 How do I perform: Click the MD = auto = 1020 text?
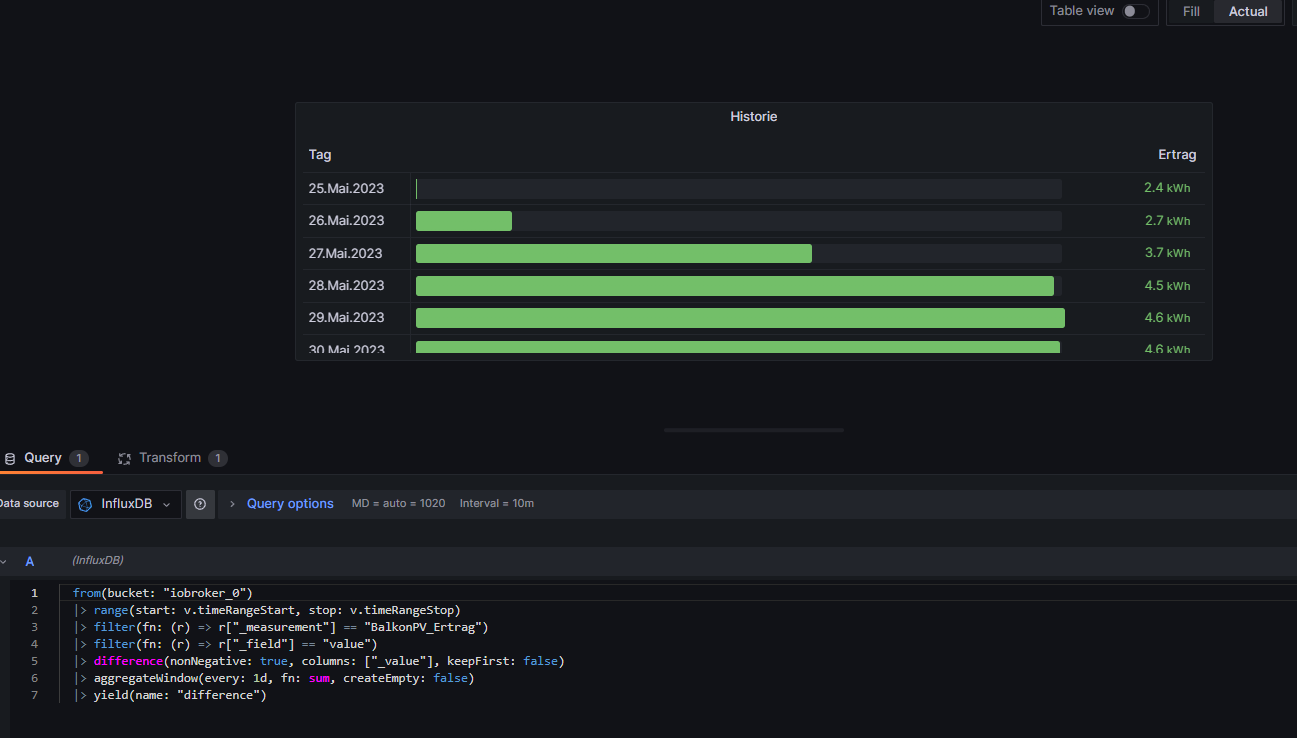[x=399, y=503]
